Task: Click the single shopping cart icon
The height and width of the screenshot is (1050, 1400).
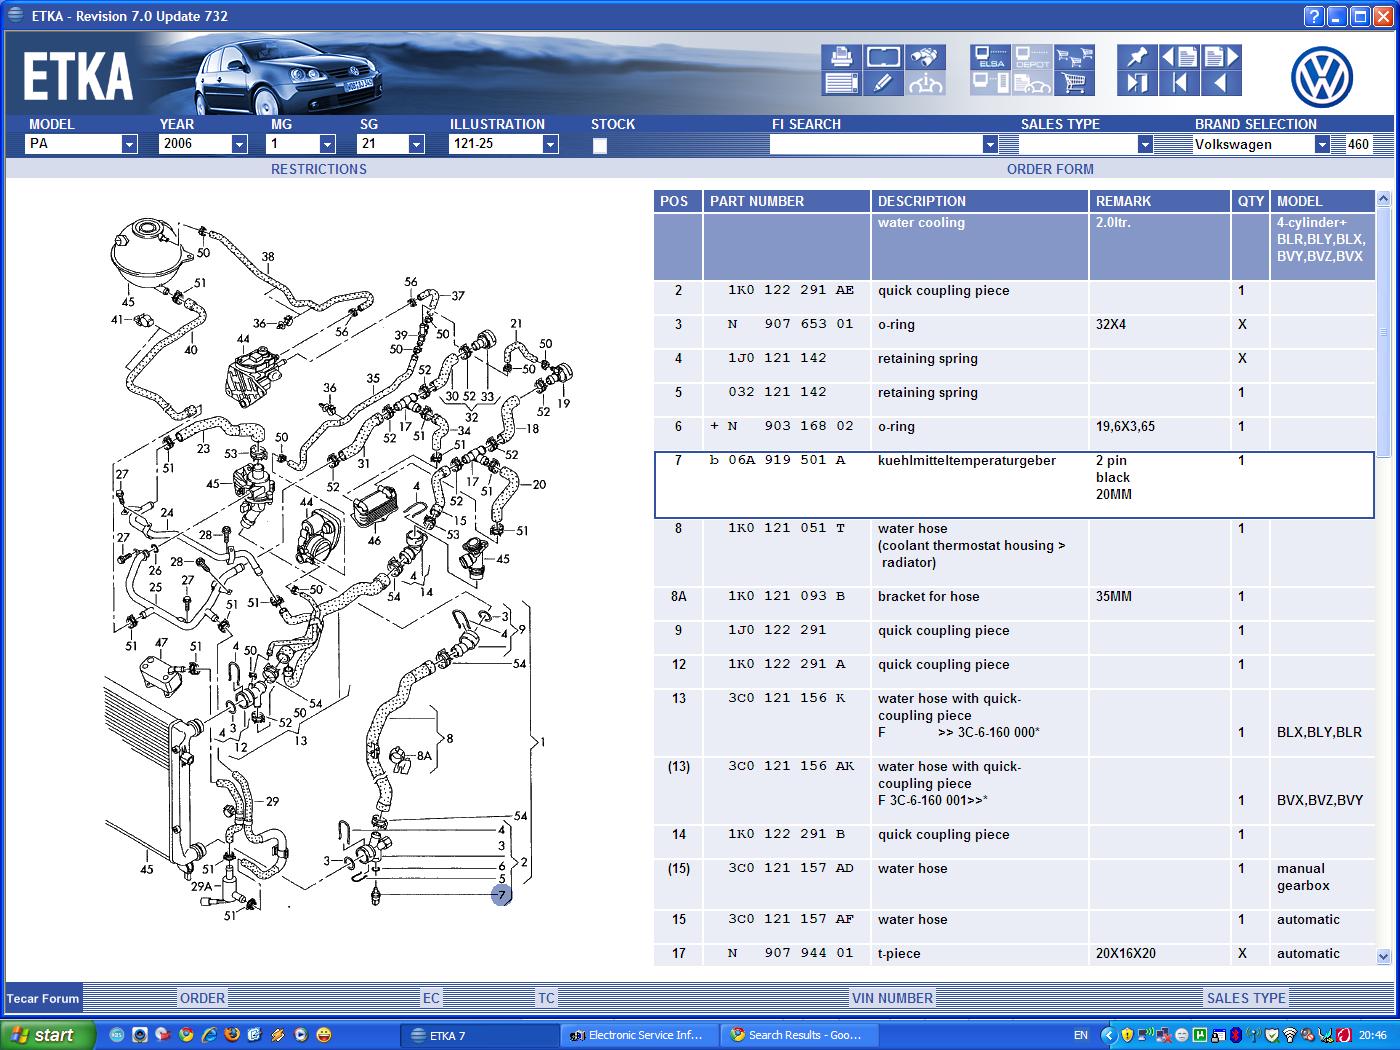Action: pos(1074,84)
